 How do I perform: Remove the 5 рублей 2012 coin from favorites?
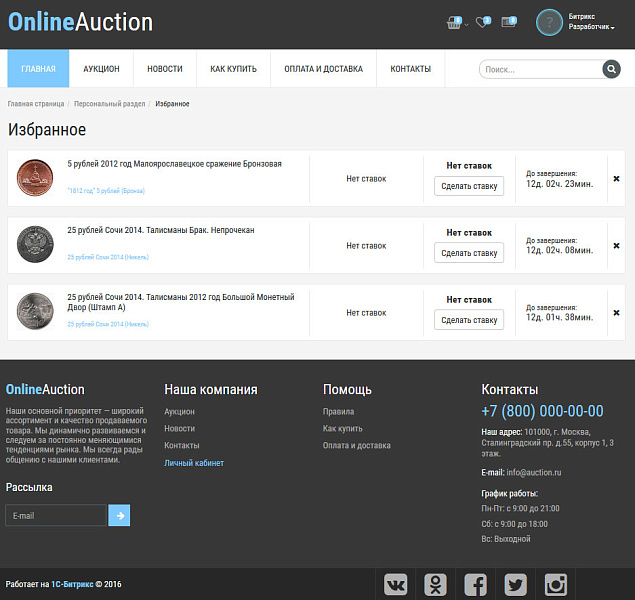616,179
